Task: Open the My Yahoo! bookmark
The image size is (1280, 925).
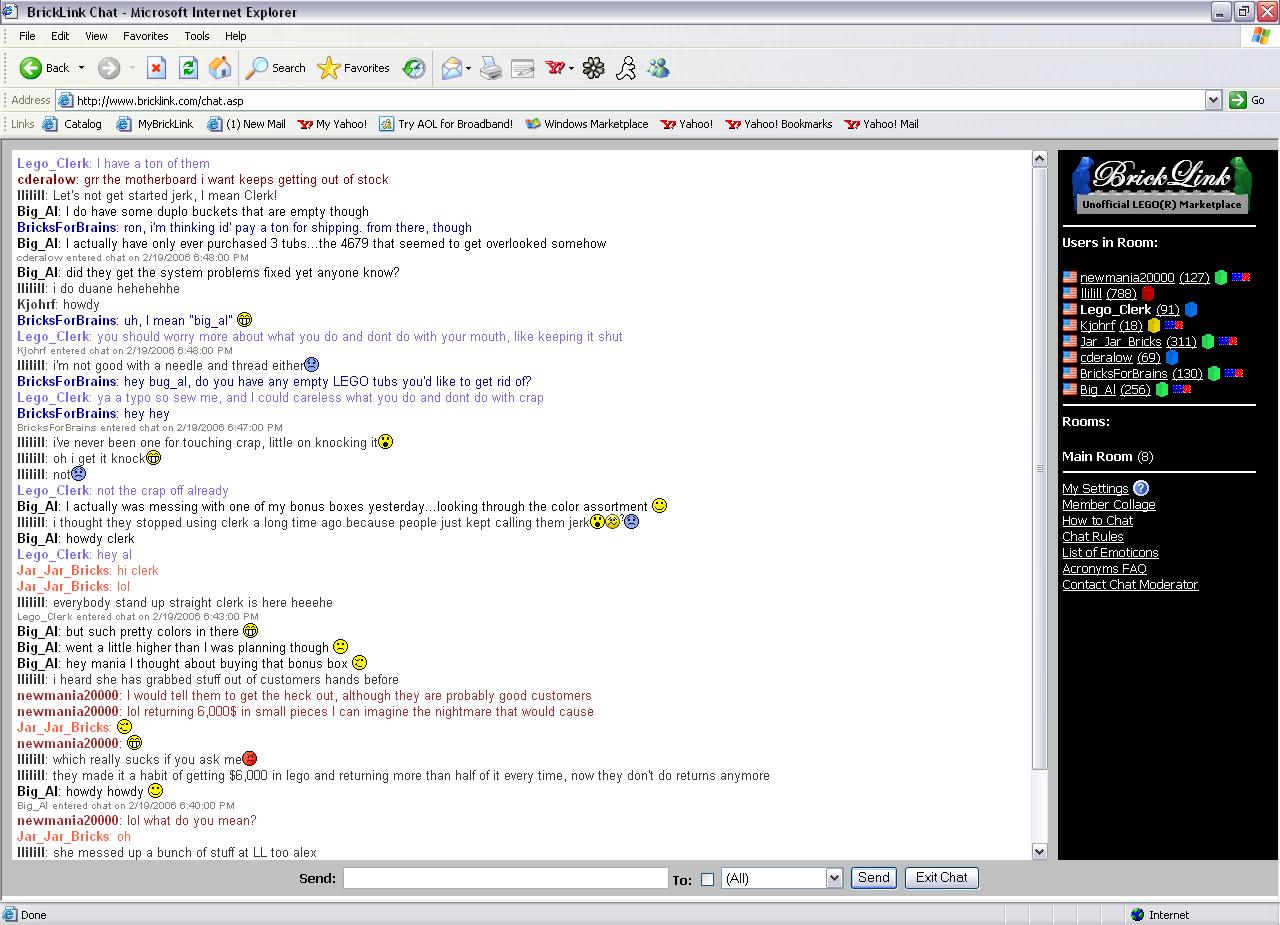Action: 333,124
